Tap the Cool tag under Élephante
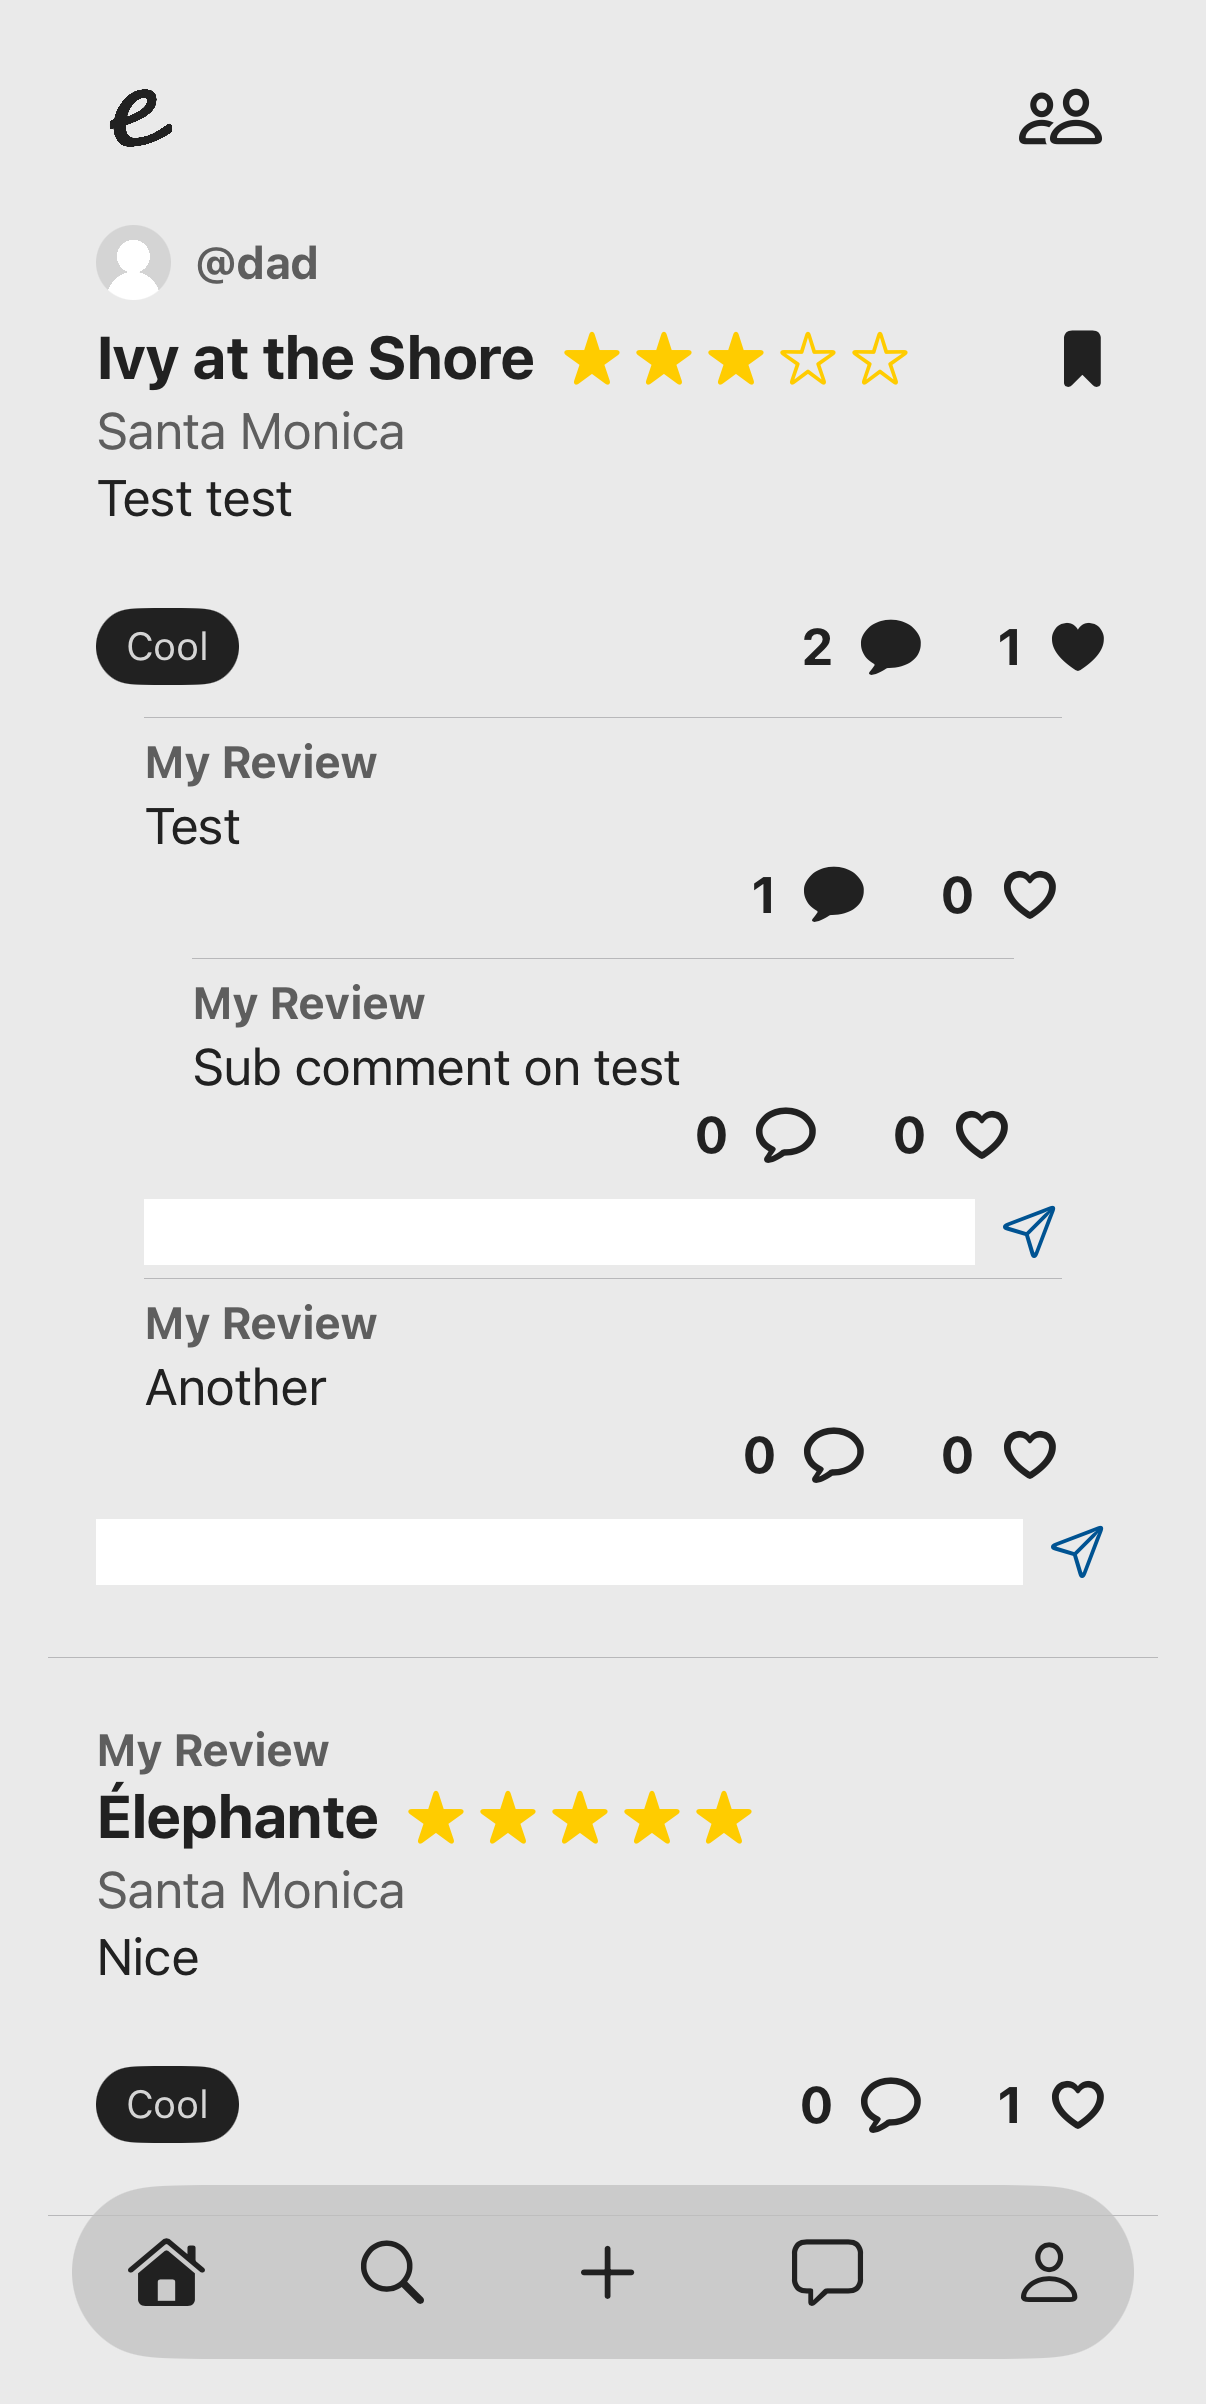The width and height of the screenshot is (1206, 2404). tap(166, 2104)
